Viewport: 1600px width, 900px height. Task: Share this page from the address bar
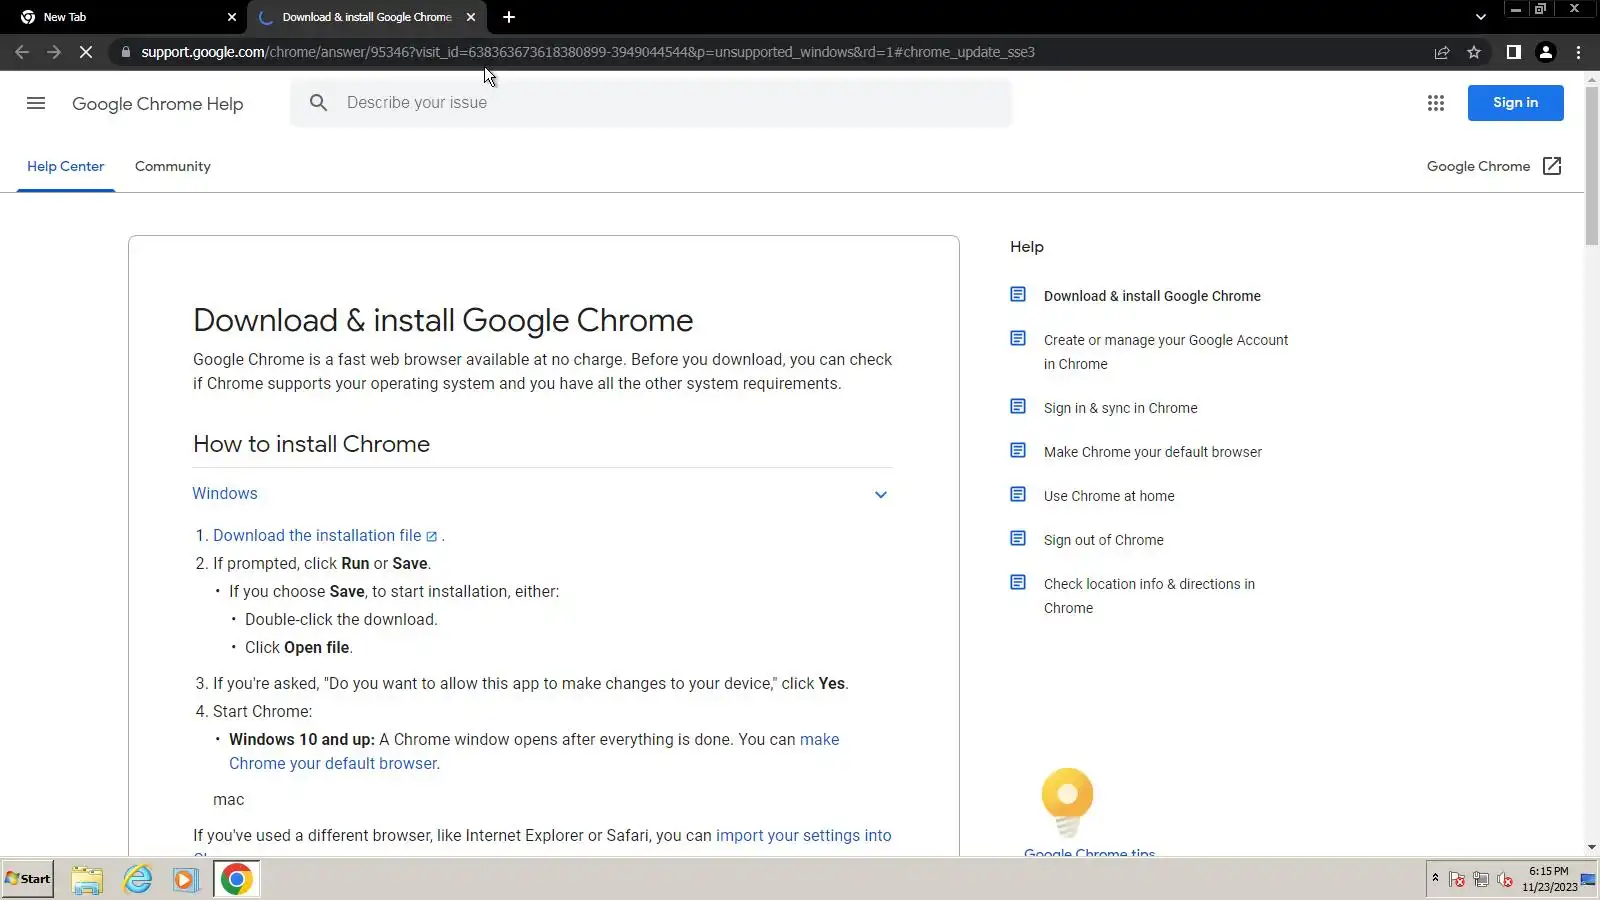1442,52
